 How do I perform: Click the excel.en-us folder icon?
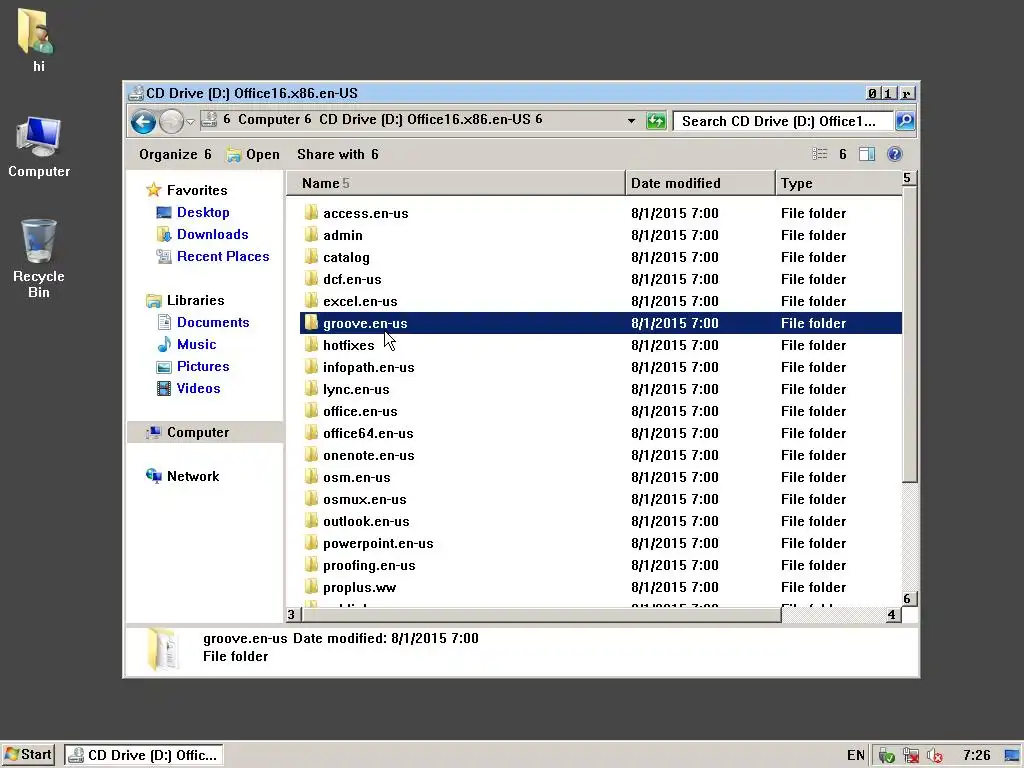tap(312, 300)
